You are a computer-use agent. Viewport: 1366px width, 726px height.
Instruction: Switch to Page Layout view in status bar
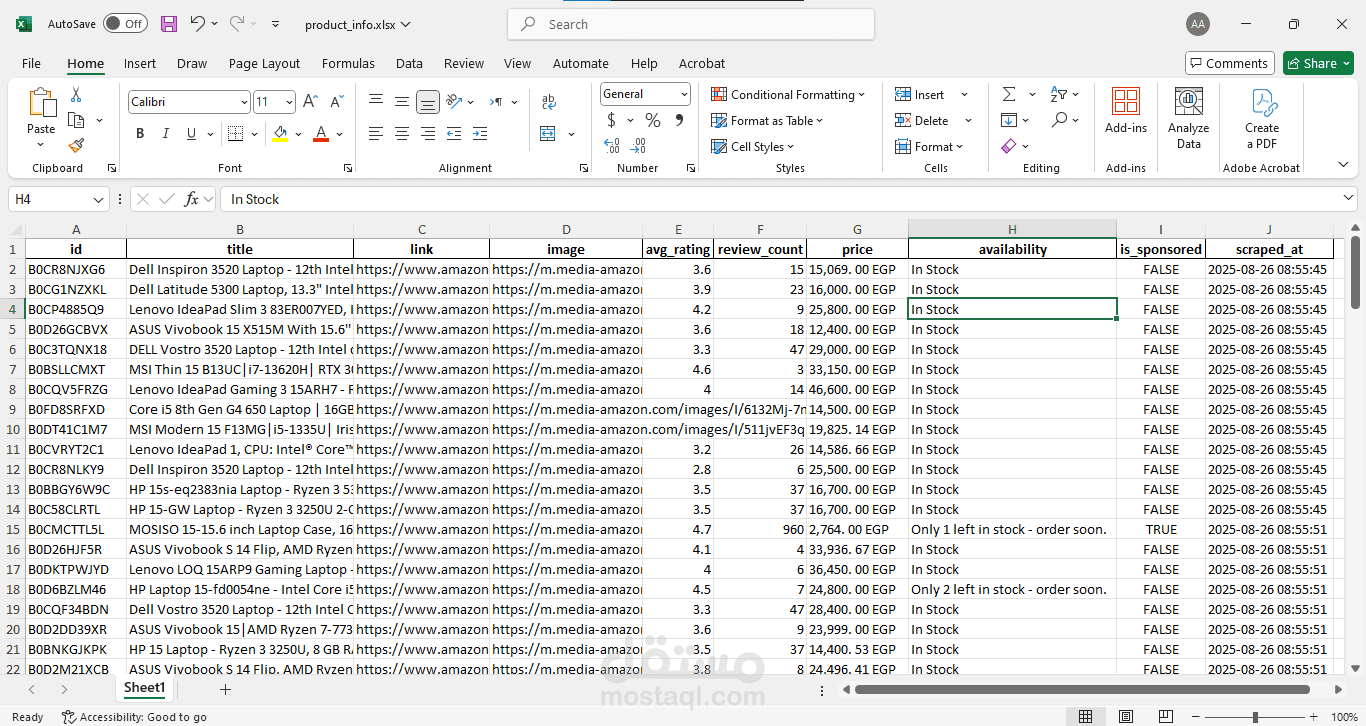1125,716
